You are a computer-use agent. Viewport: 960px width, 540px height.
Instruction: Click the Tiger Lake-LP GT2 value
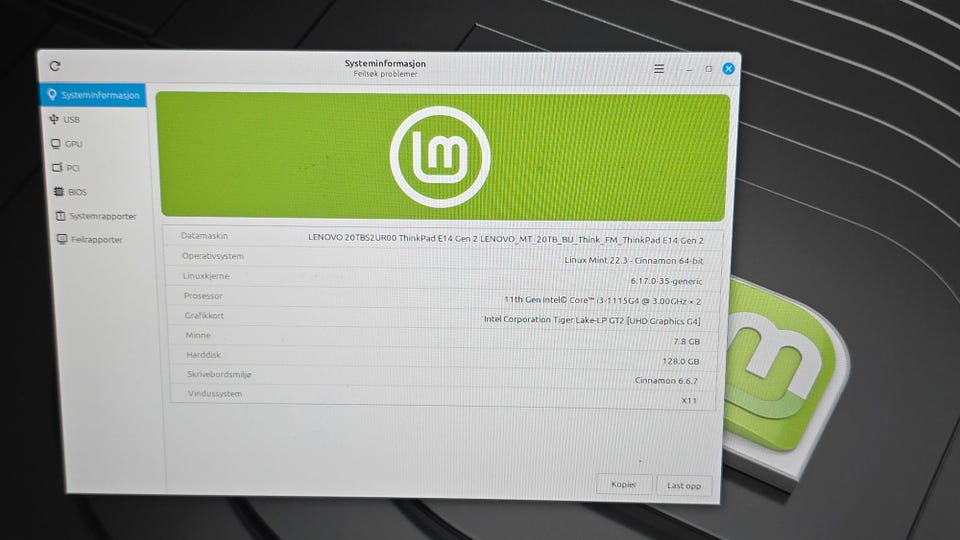click(592, 320)
